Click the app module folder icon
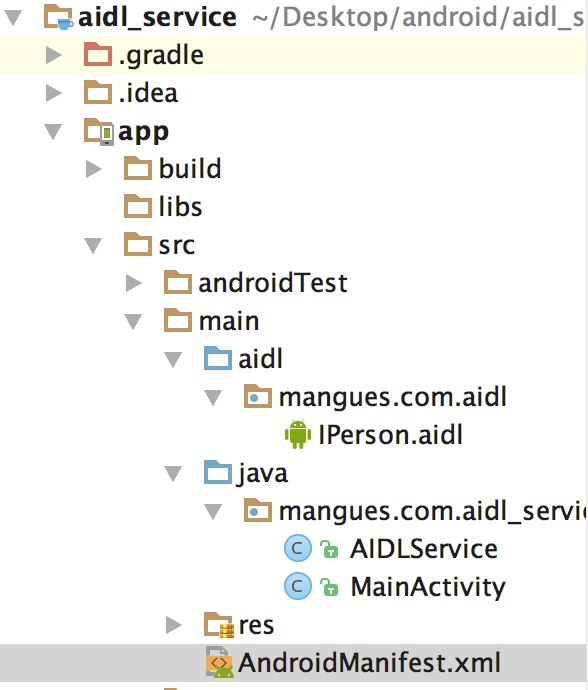The height and width of the screenshot is (690, 588). (x=99, y=131)
